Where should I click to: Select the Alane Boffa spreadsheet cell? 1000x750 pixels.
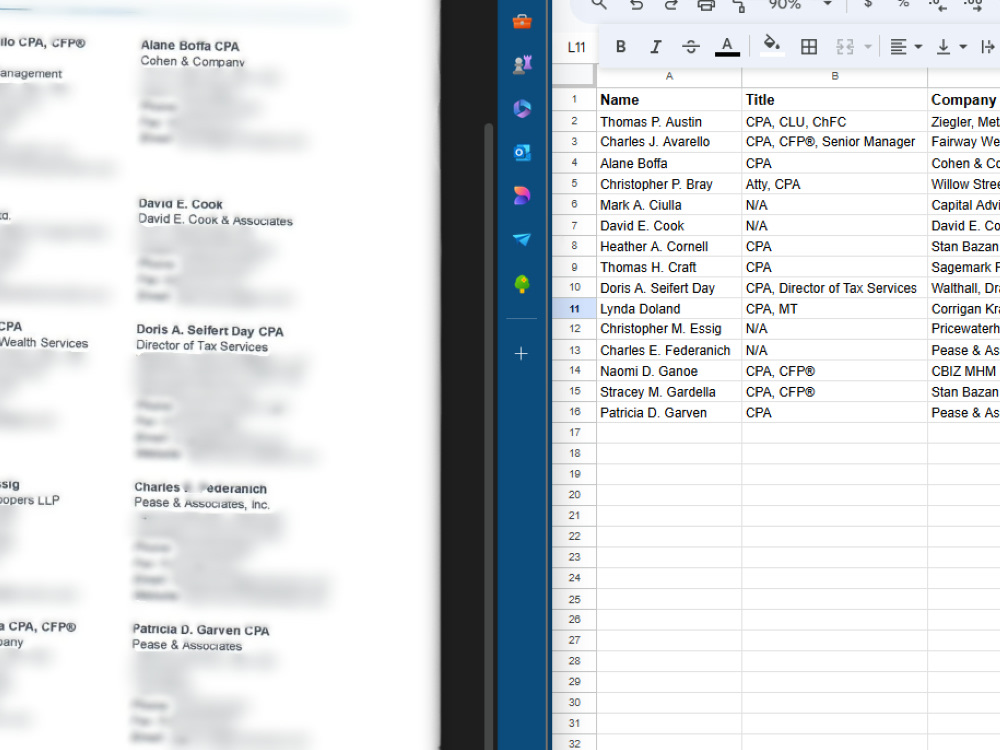point(669,163)
